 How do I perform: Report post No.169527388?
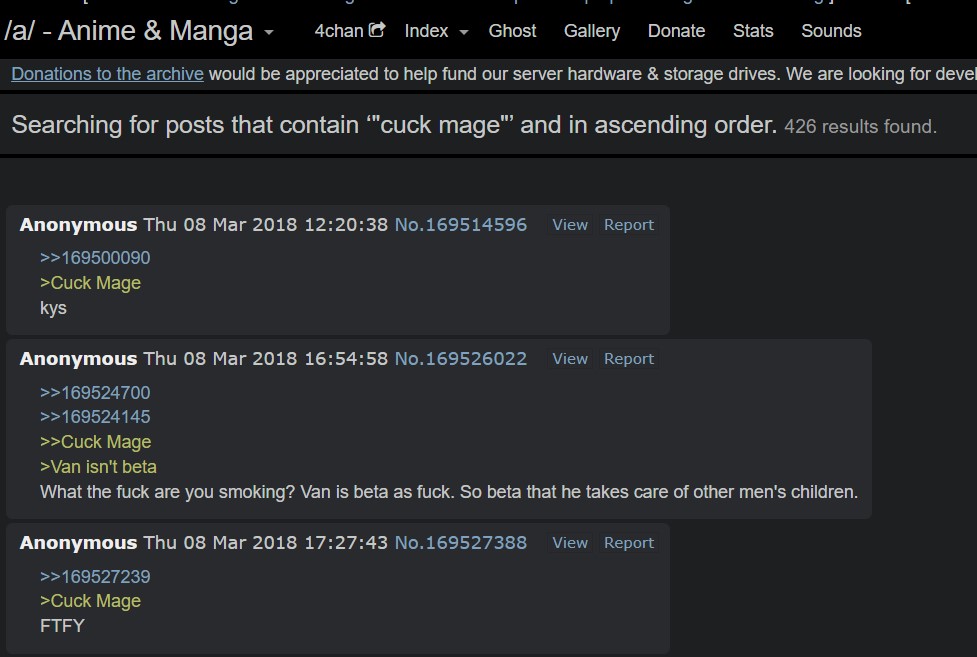point(629,542)
